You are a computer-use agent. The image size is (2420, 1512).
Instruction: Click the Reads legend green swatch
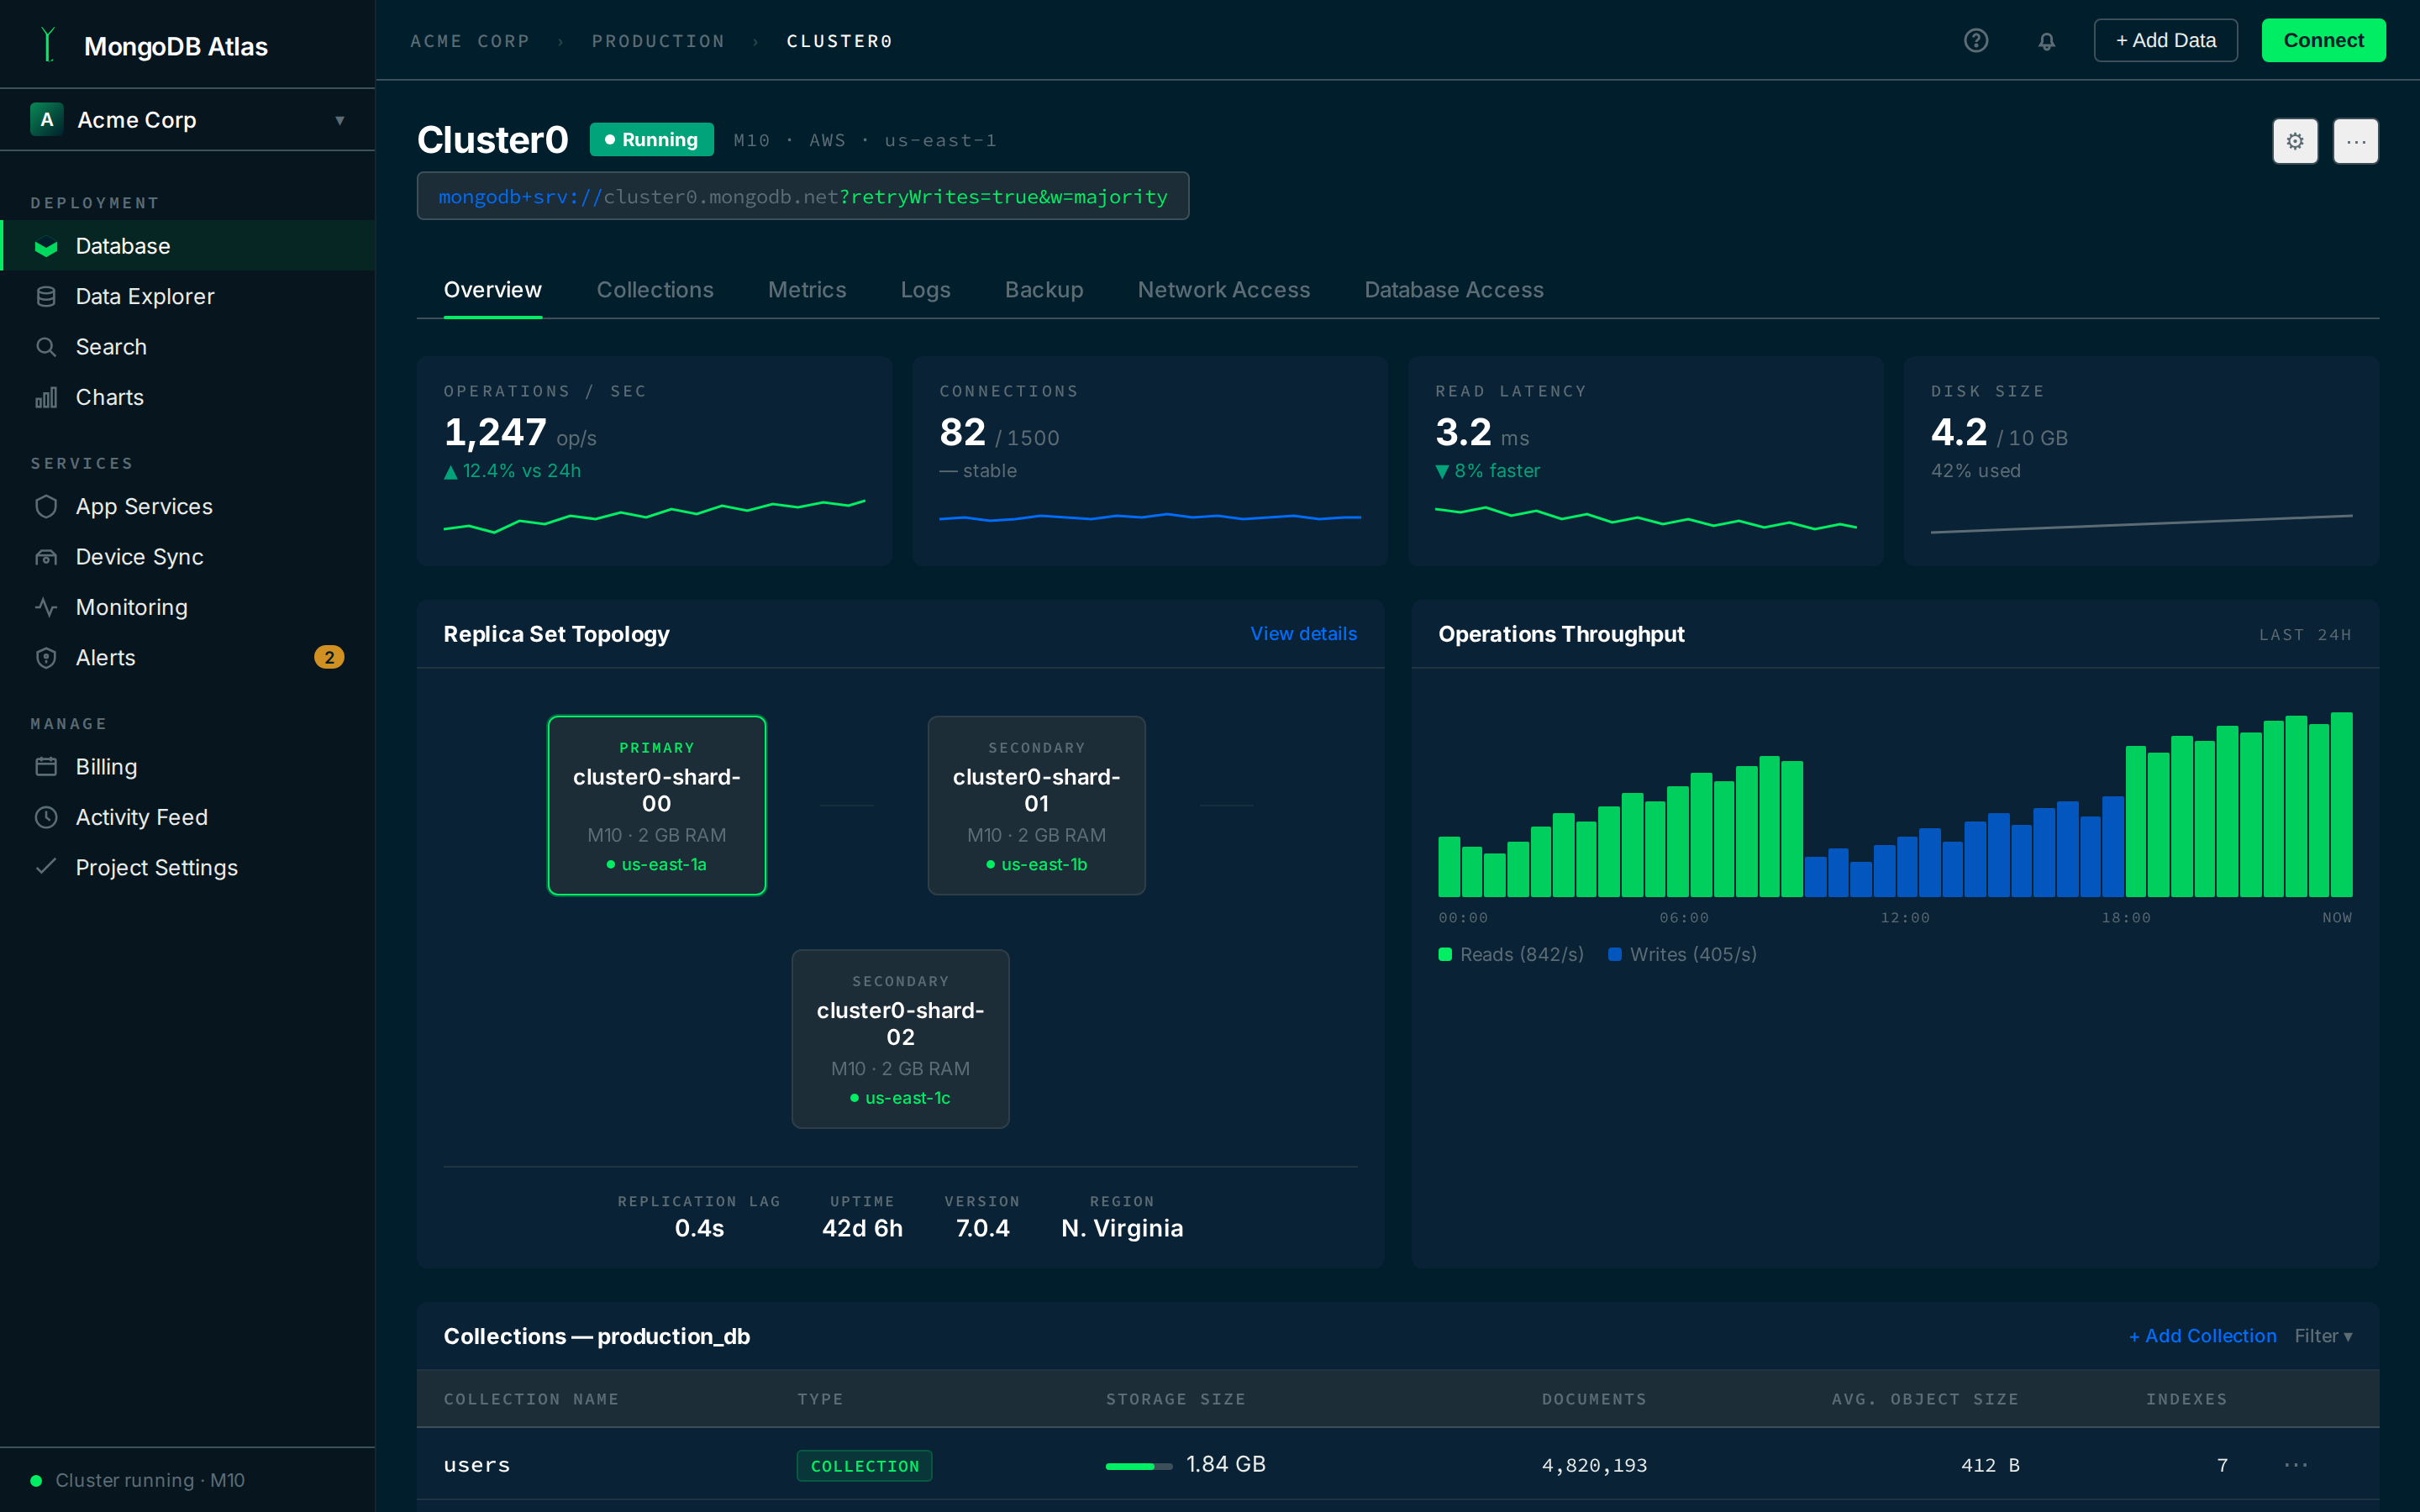pyautogui.click(x=1445, y=954)
